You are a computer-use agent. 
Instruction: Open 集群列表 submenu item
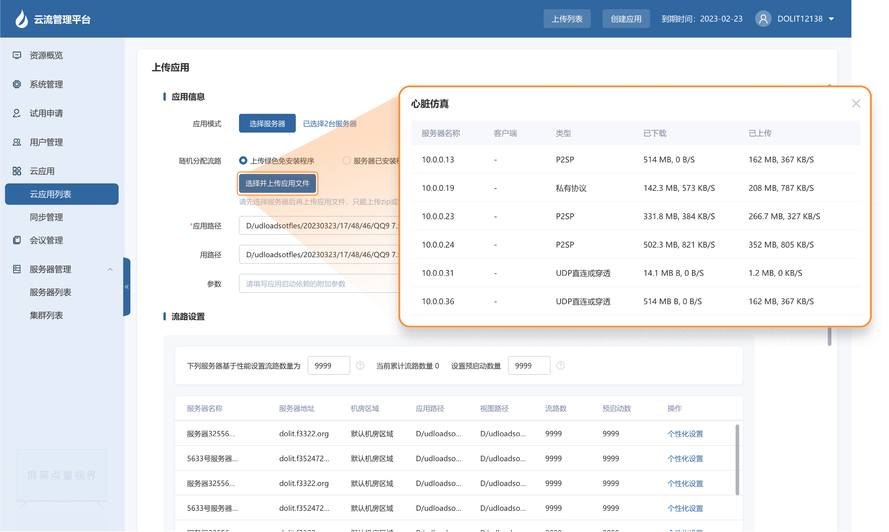[46, 315]
